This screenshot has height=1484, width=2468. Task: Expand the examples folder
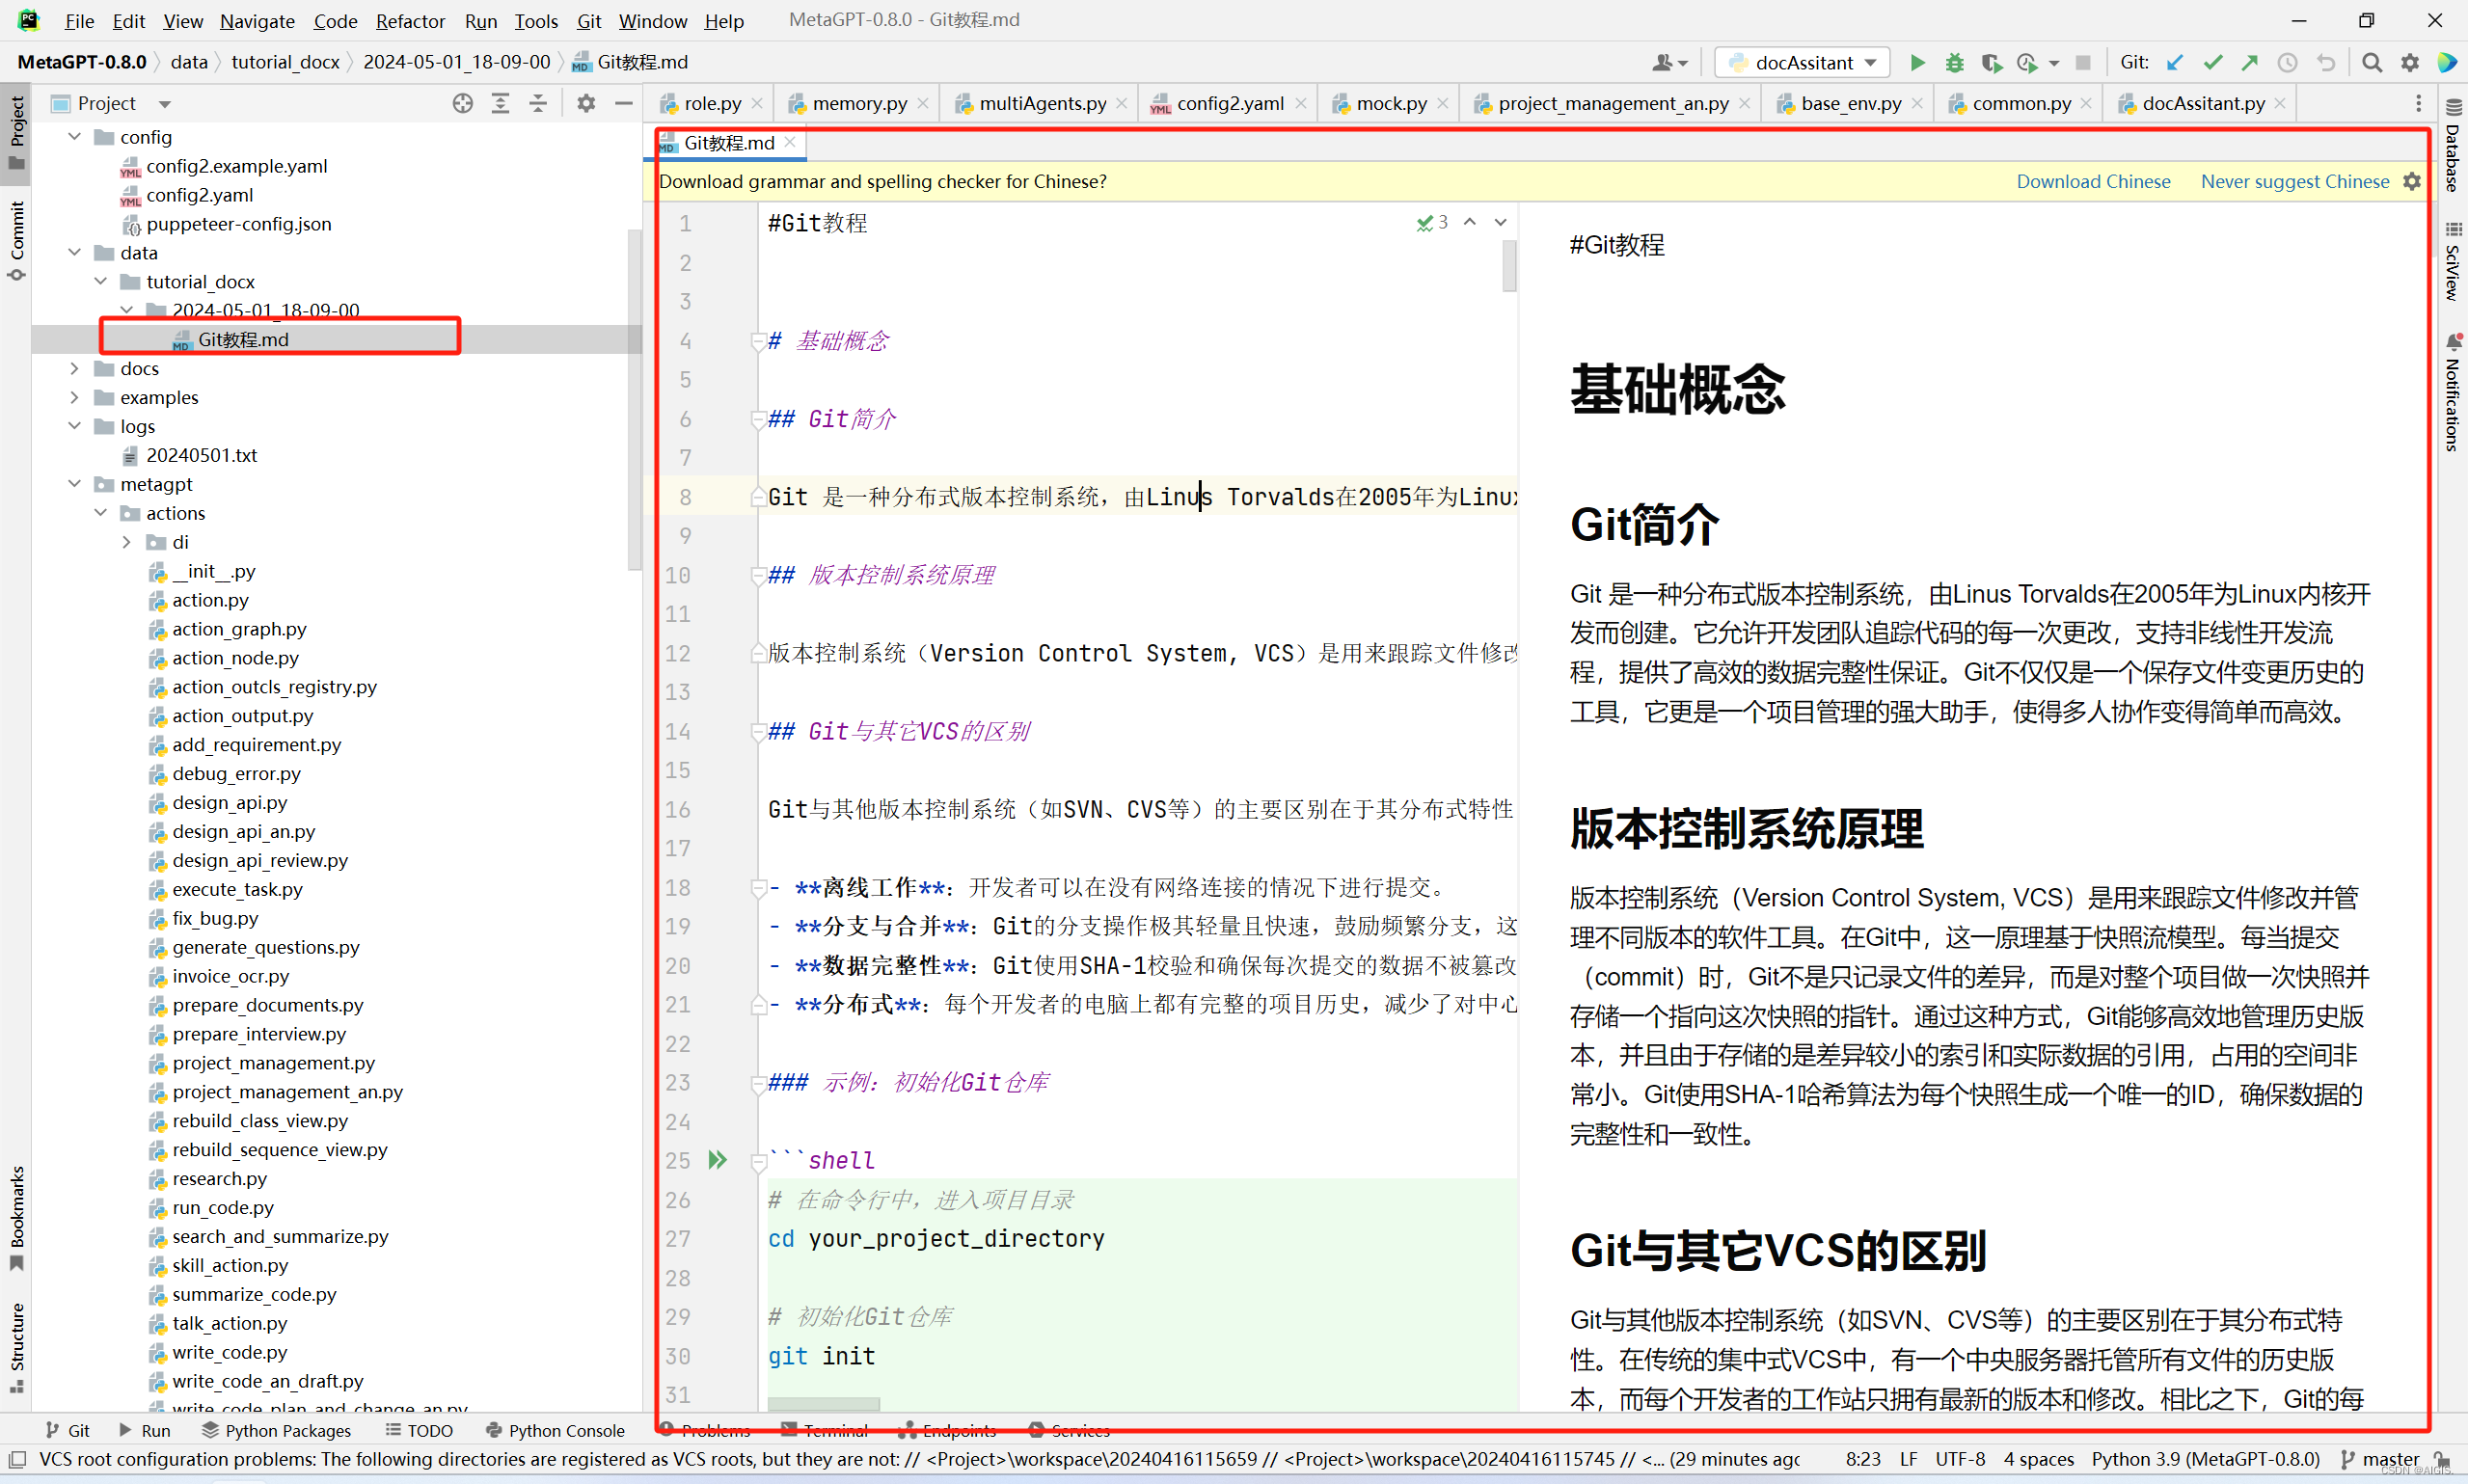coord(75,397)
